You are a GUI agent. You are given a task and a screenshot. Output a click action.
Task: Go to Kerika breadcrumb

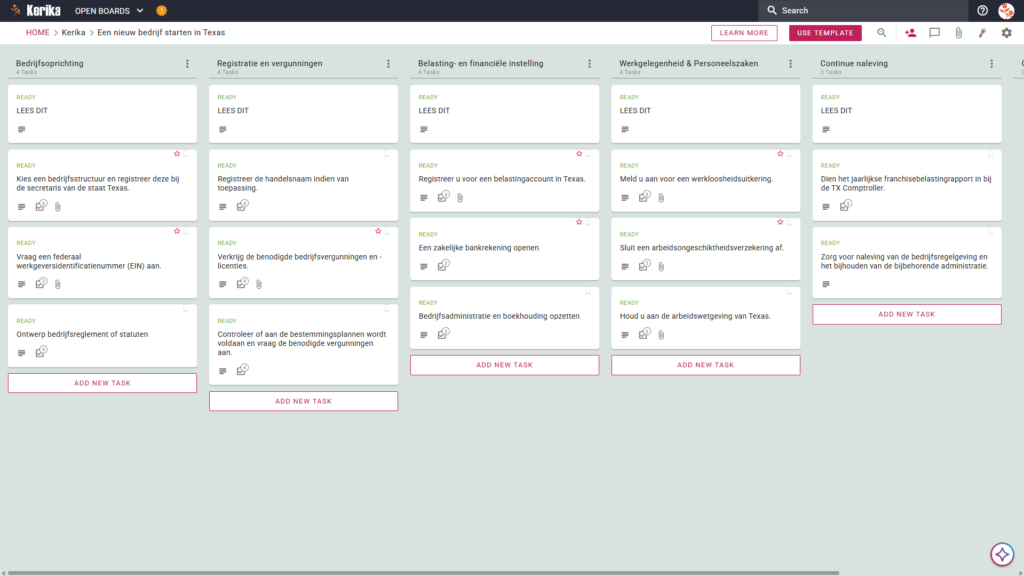[x=73, y=33]
